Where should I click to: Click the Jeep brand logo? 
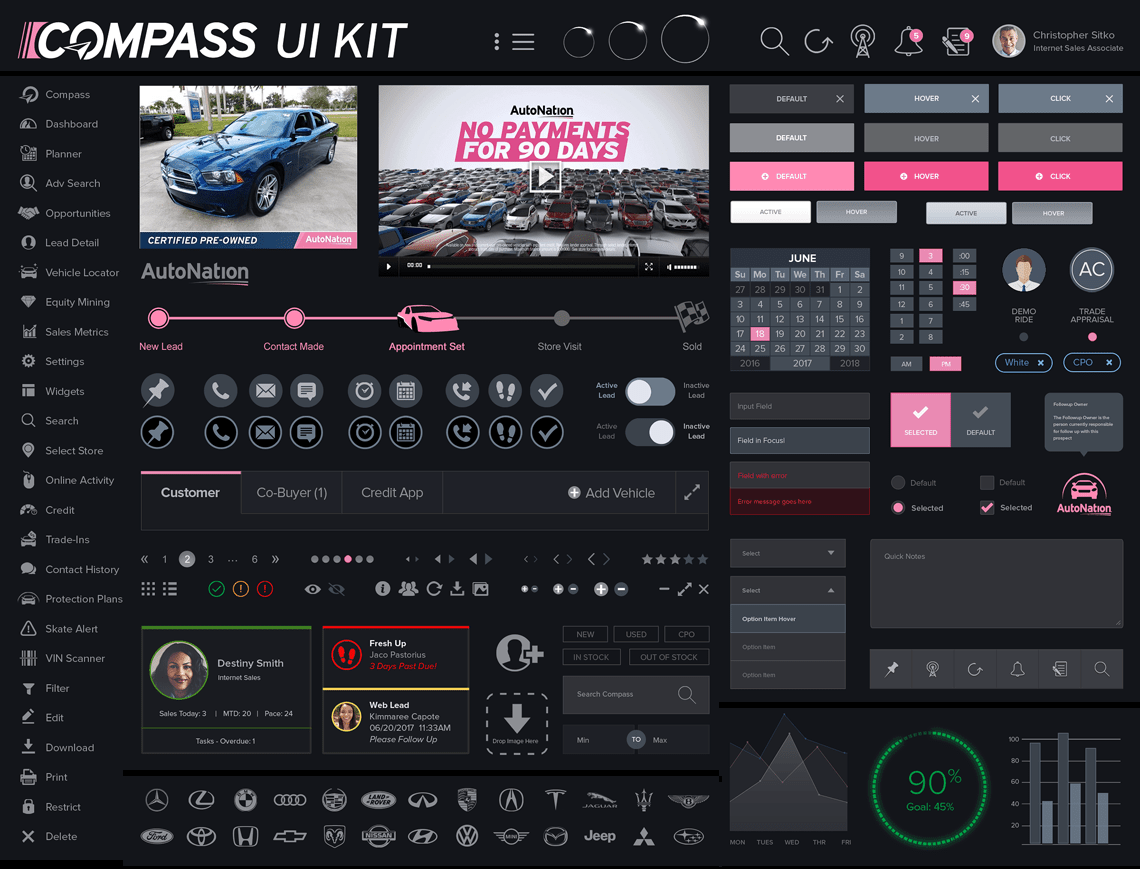[x=600, y=836]
